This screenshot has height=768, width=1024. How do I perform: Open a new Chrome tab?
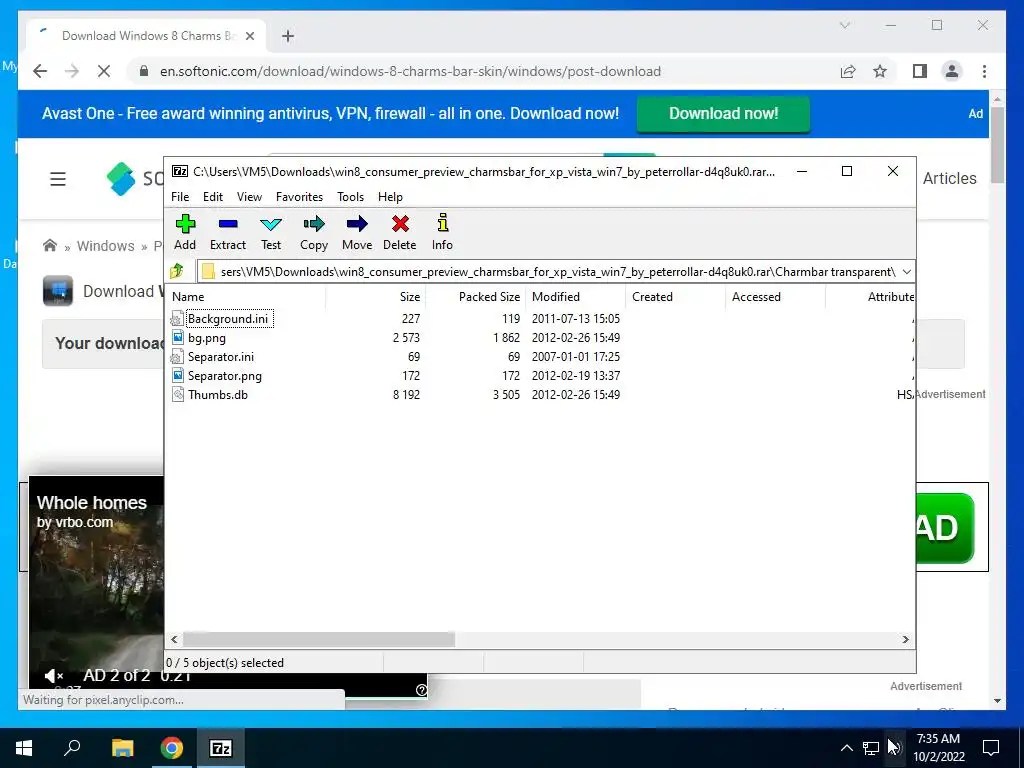click(288, 36)
